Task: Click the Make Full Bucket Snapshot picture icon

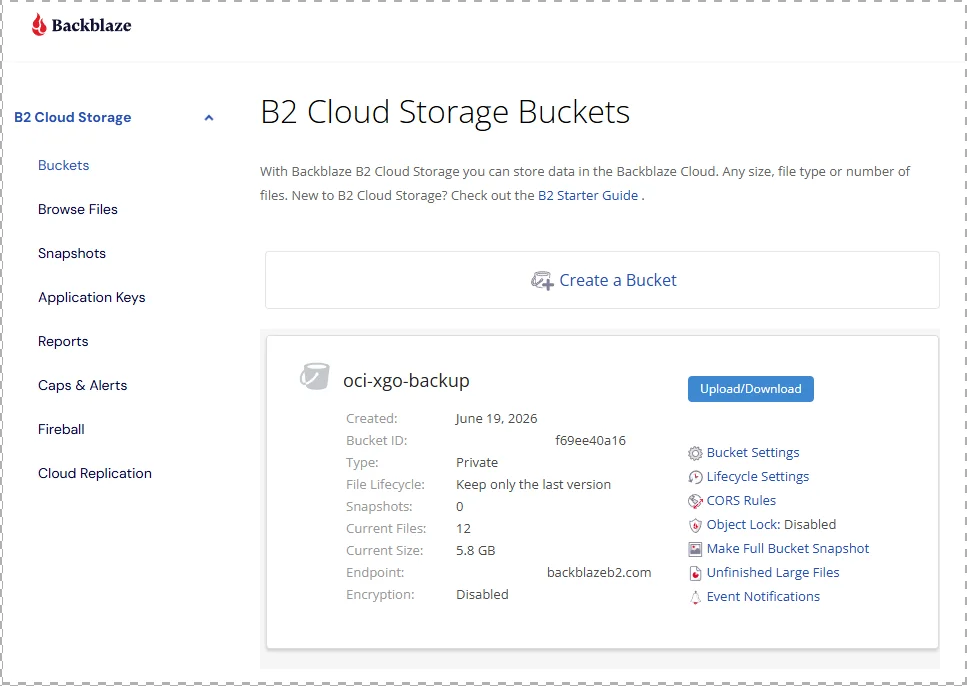Action: tap(695, 549)
